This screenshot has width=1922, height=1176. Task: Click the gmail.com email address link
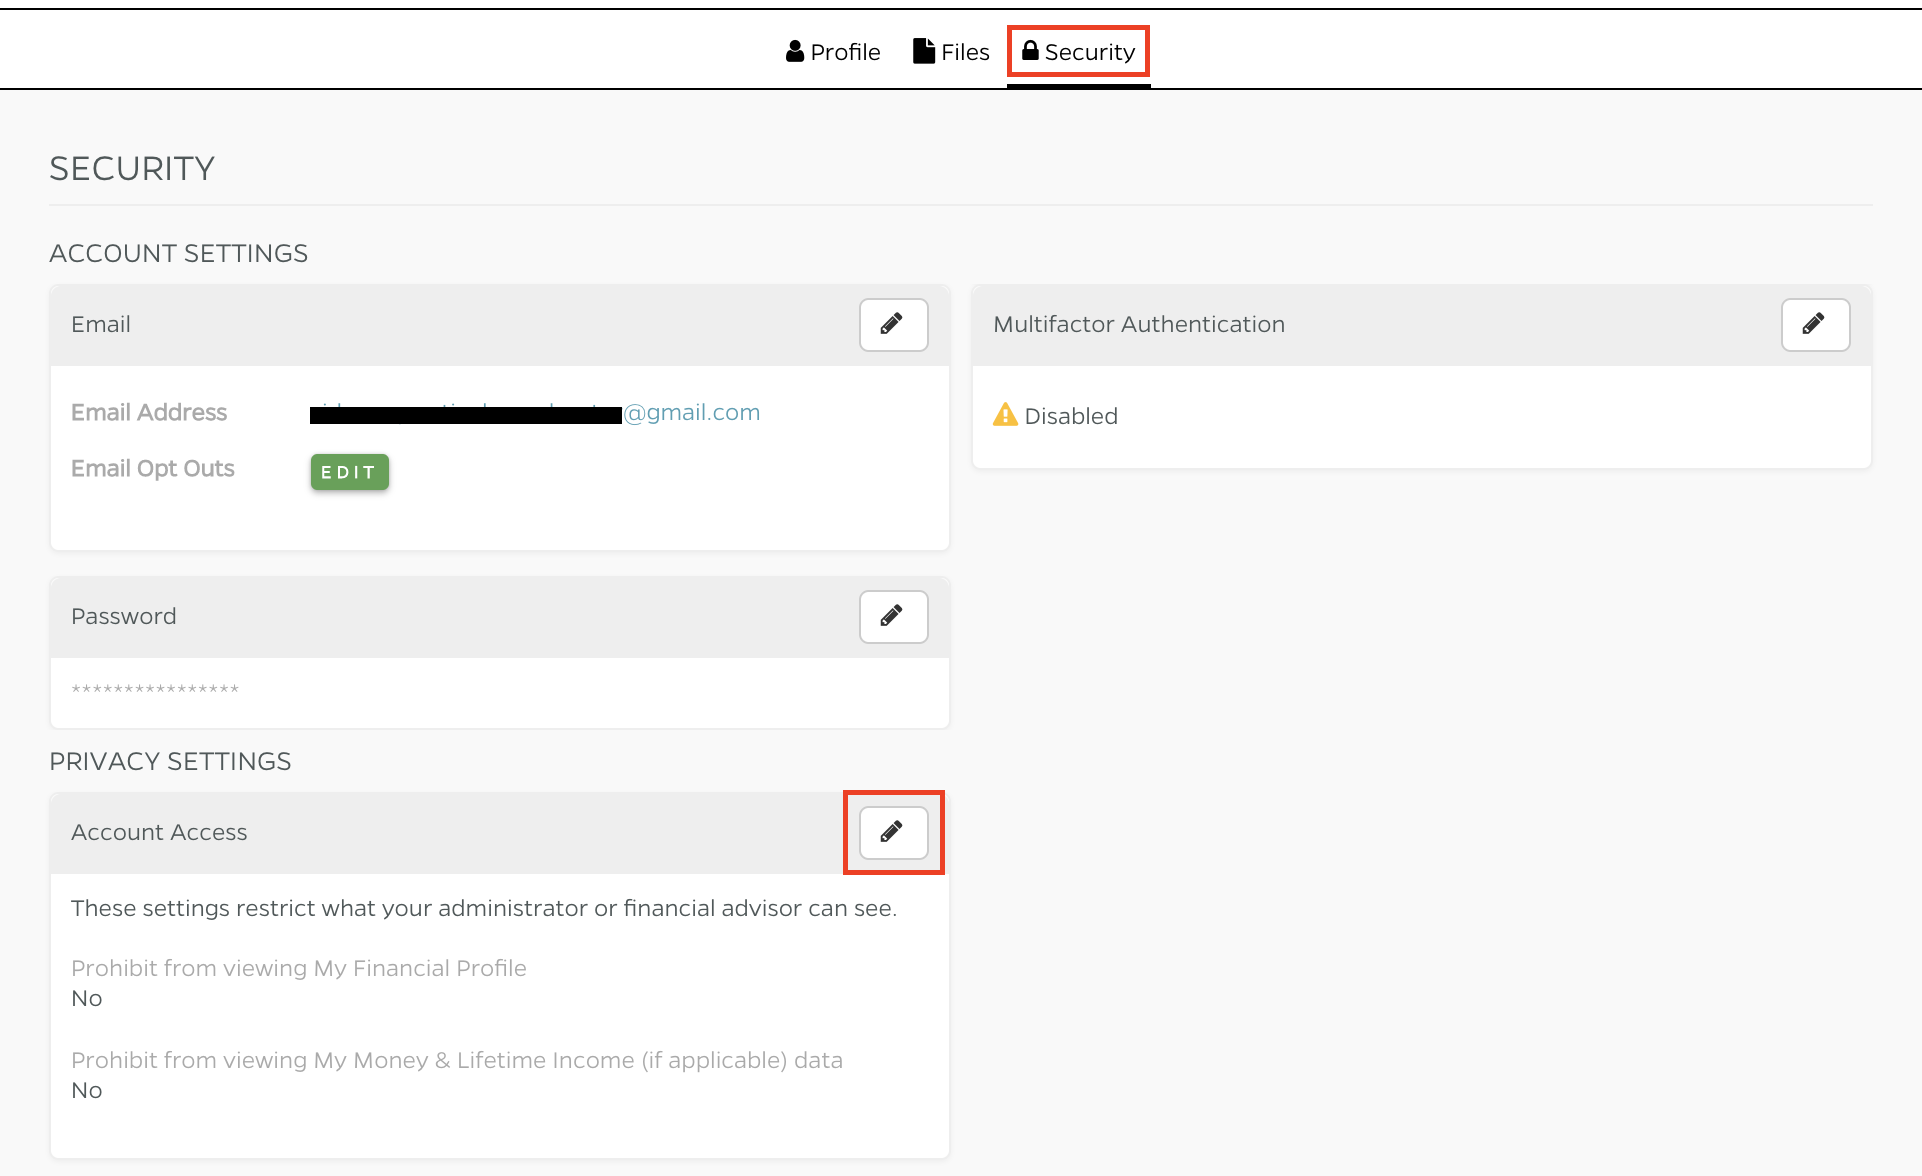692,413
